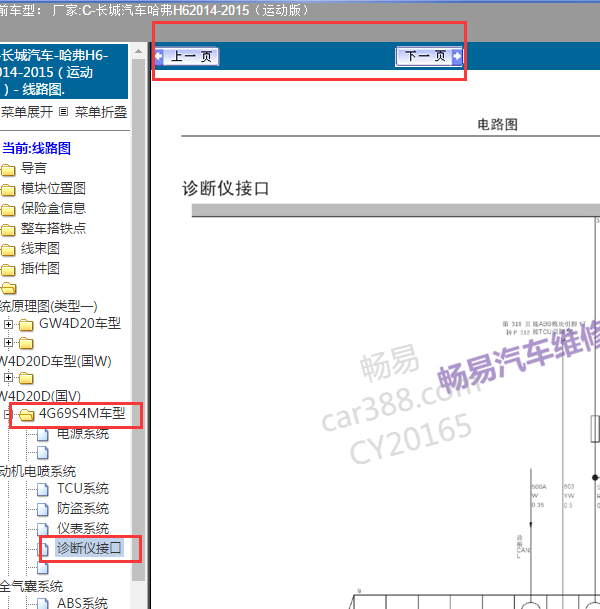The height and width of the screenshot is (609, 600).
Task: Select W4D20D车型(国W) label
Action: [56, 361]
